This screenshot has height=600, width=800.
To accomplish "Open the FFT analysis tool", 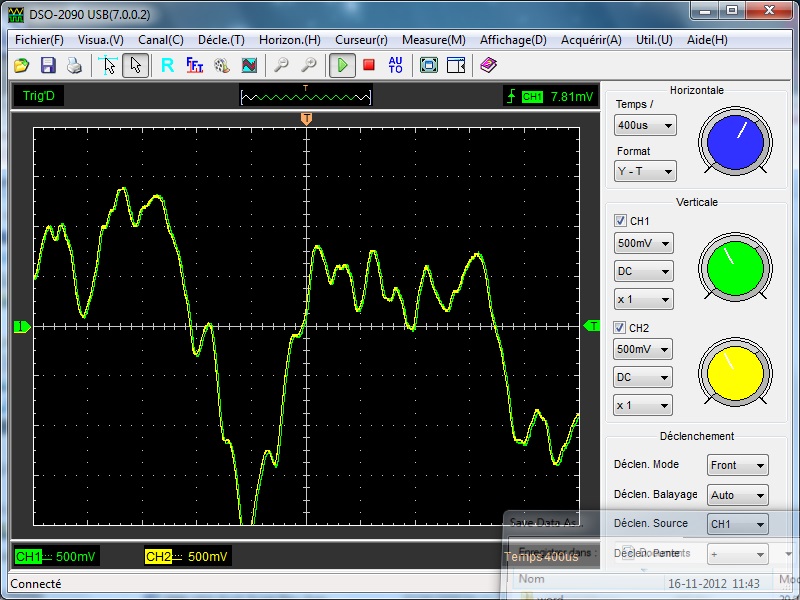I will (x=195, y=66).
